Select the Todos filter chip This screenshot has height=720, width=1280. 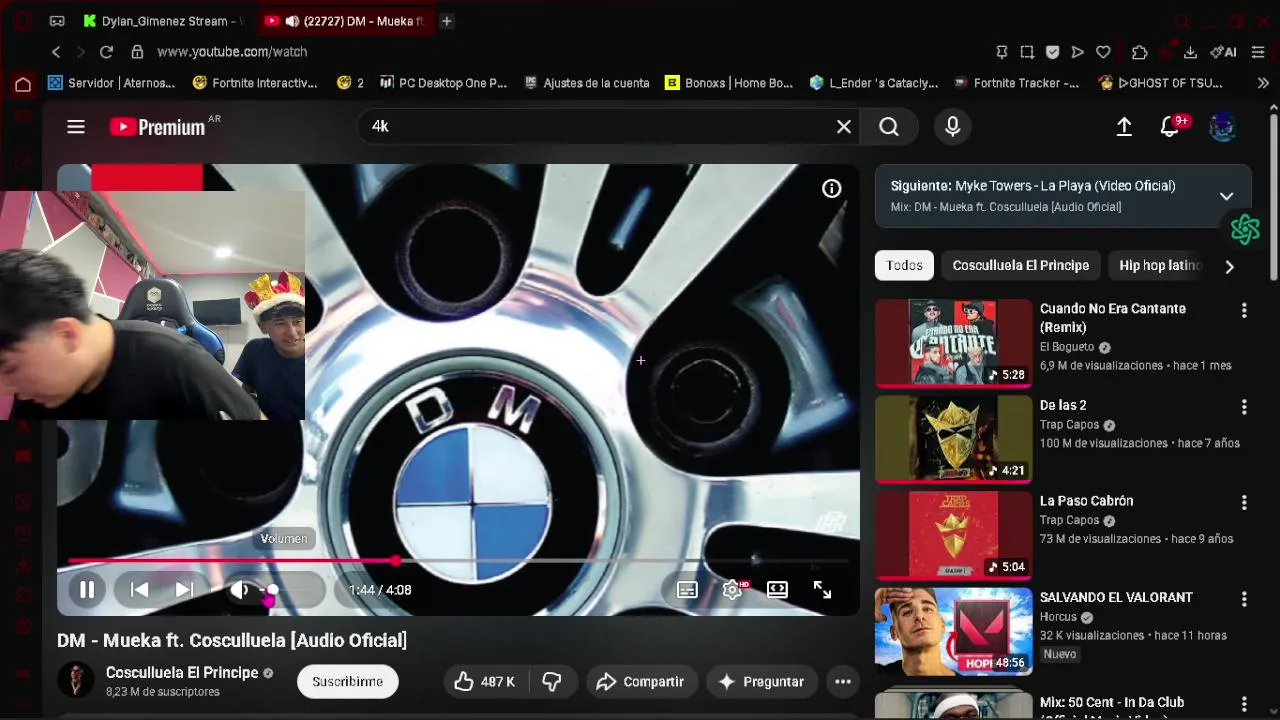[904, 265]
